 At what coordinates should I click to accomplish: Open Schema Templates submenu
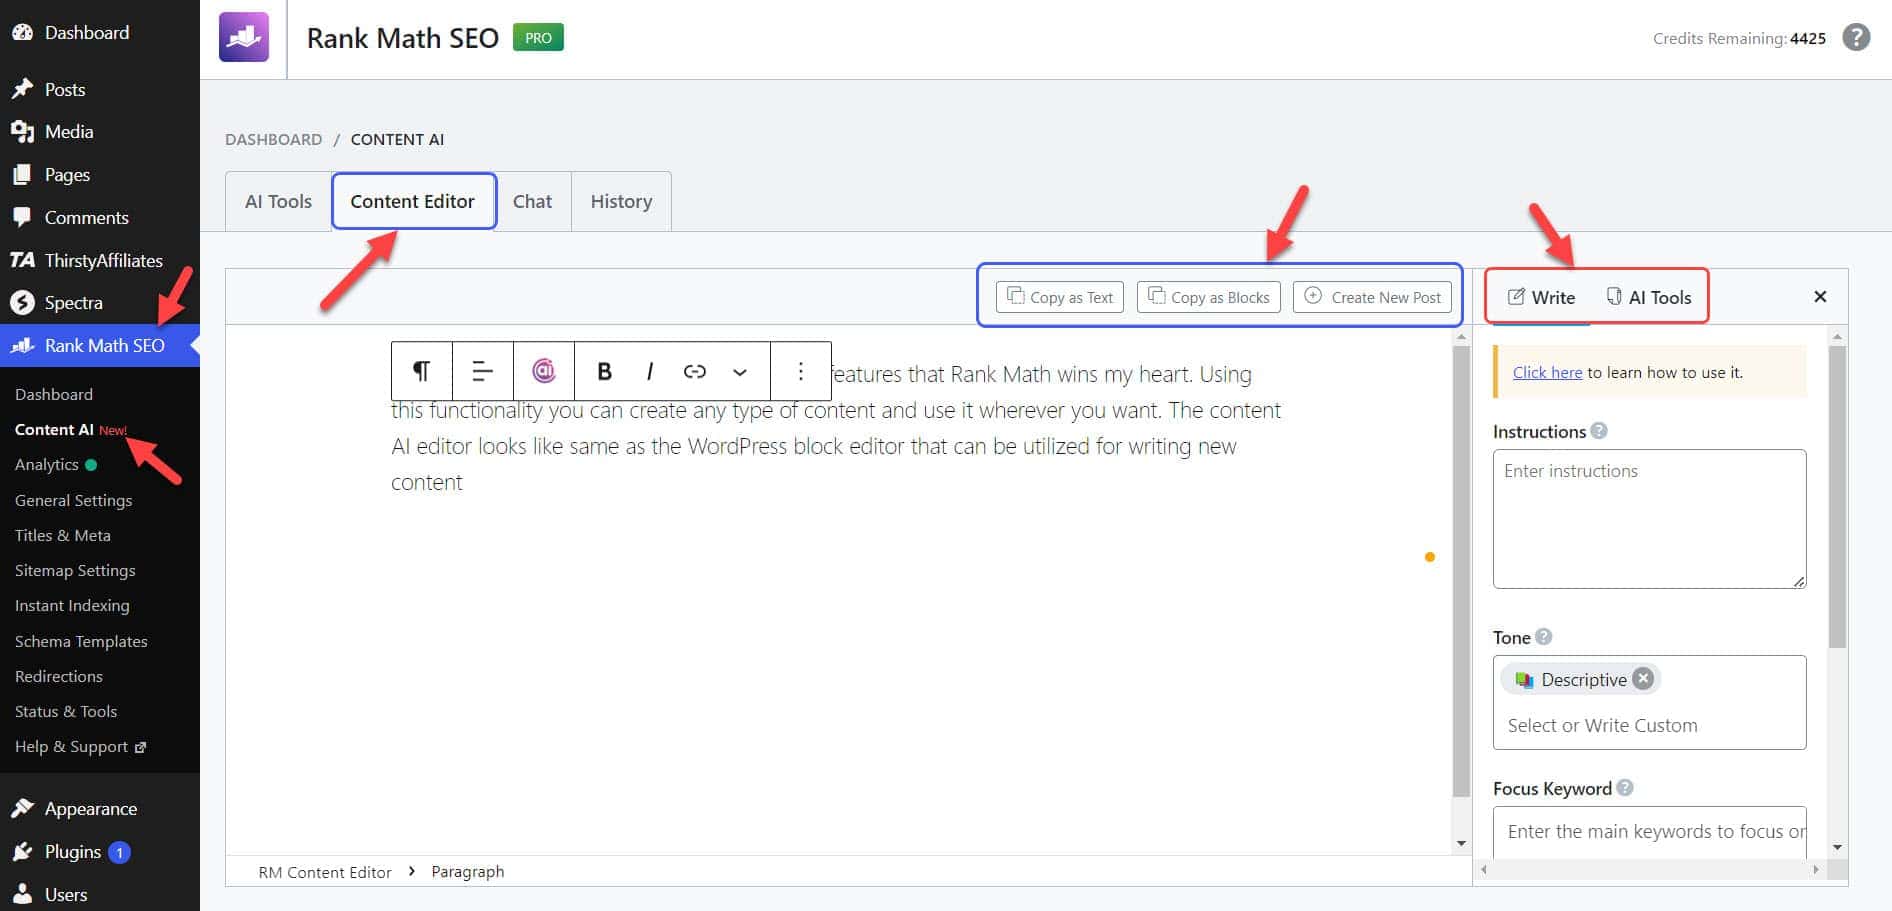click(x=81, y=641)
